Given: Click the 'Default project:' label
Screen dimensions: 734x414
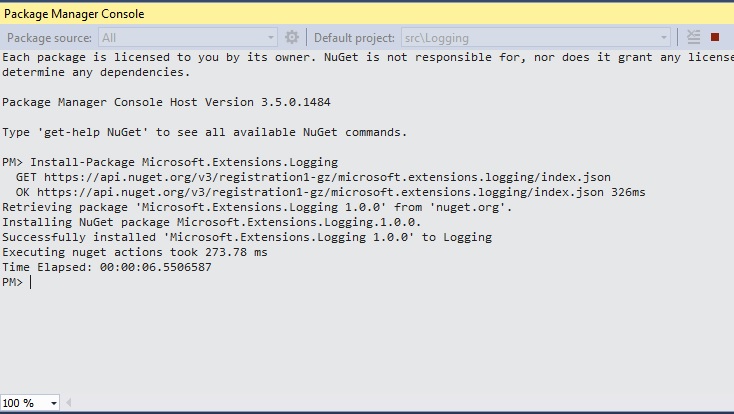Looking at the screenshot, I should pos(354,38).
